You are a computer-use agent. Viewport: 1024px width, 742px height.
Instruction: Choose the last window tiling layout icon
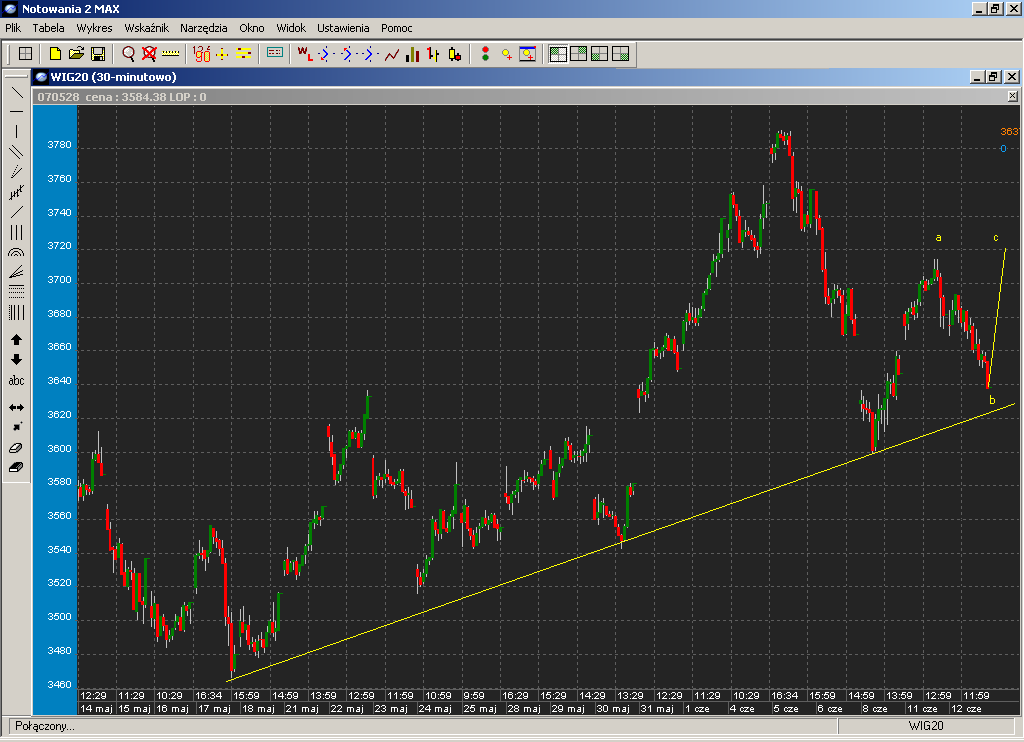tap(620, 54)
